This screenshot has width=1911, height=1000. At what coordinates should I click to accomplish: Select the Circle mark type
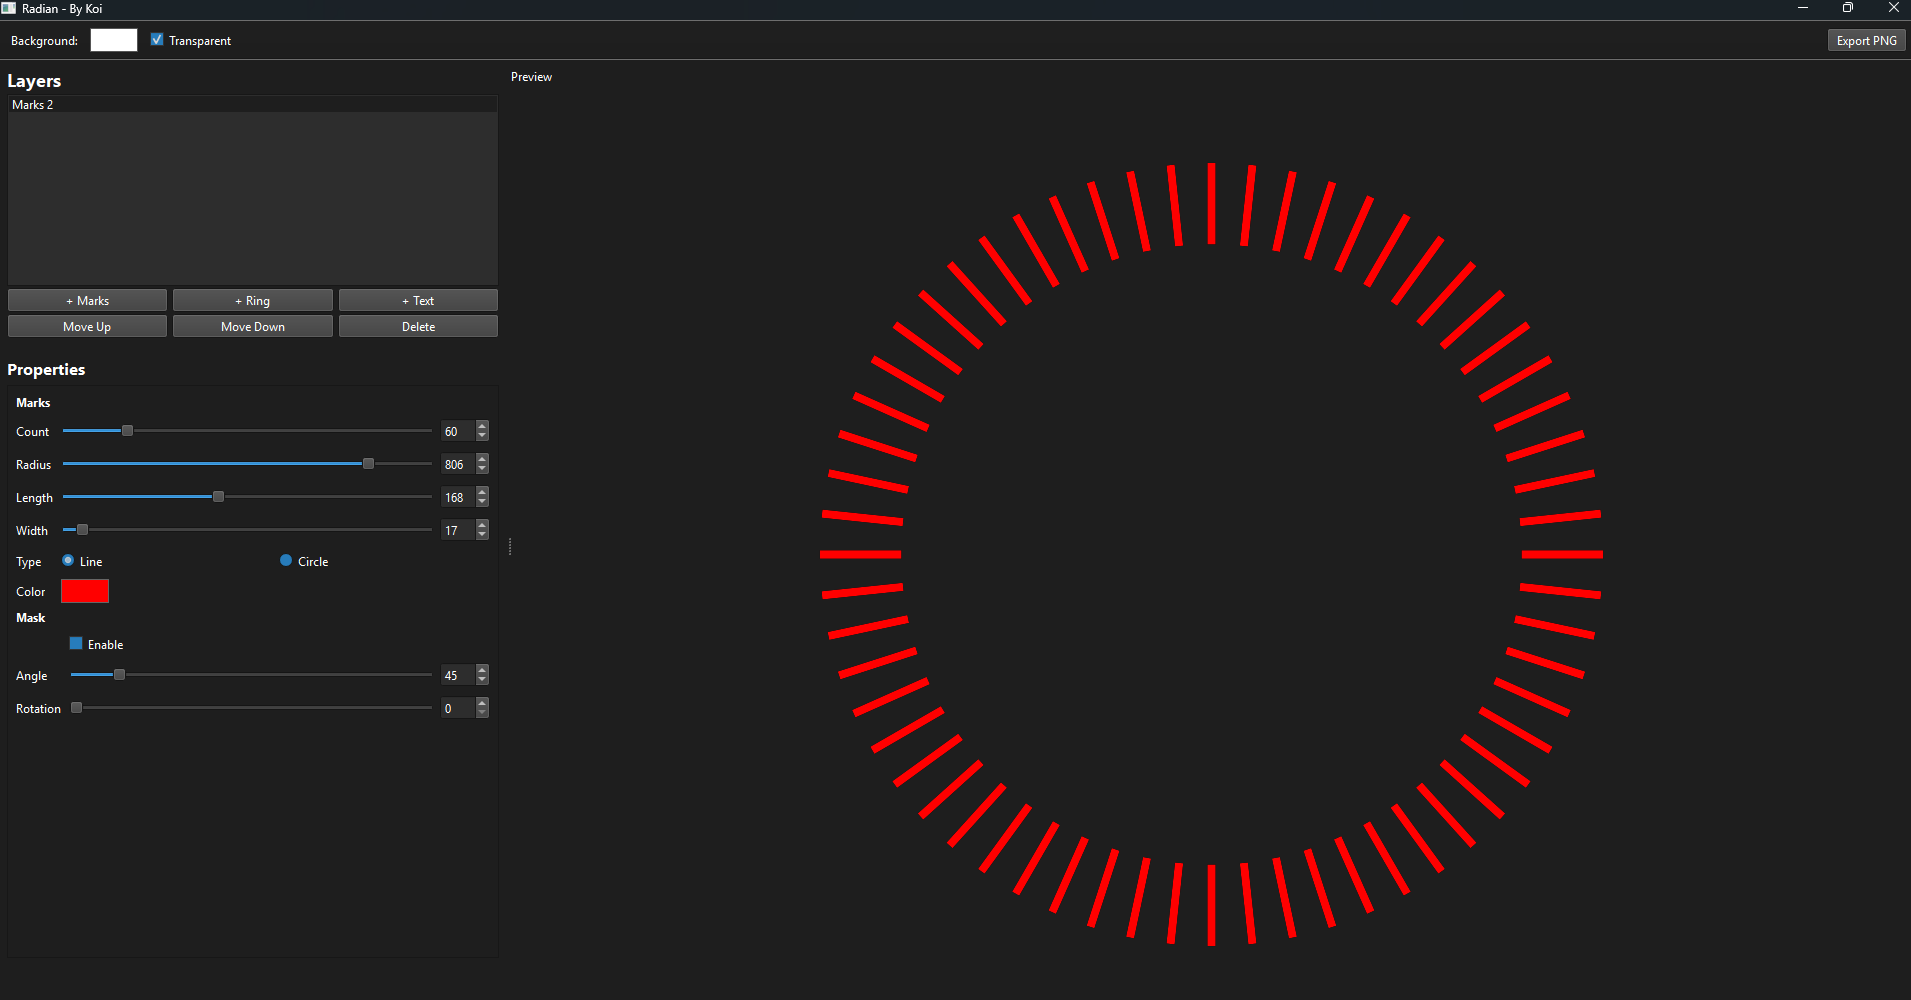[286, 560]
